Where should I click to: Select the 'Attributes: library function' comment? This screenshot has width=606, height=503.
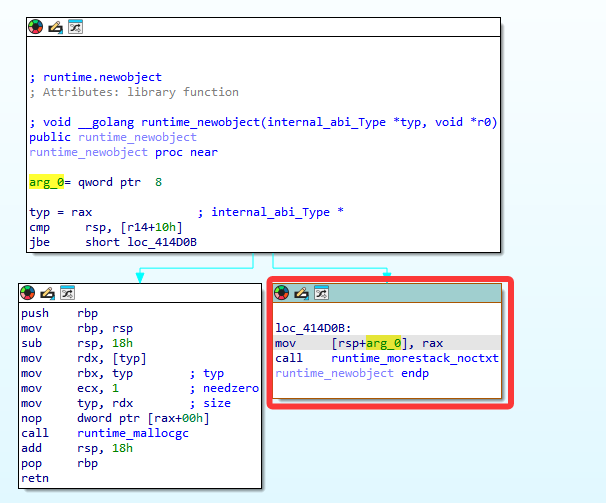click(x=141, y=92)
